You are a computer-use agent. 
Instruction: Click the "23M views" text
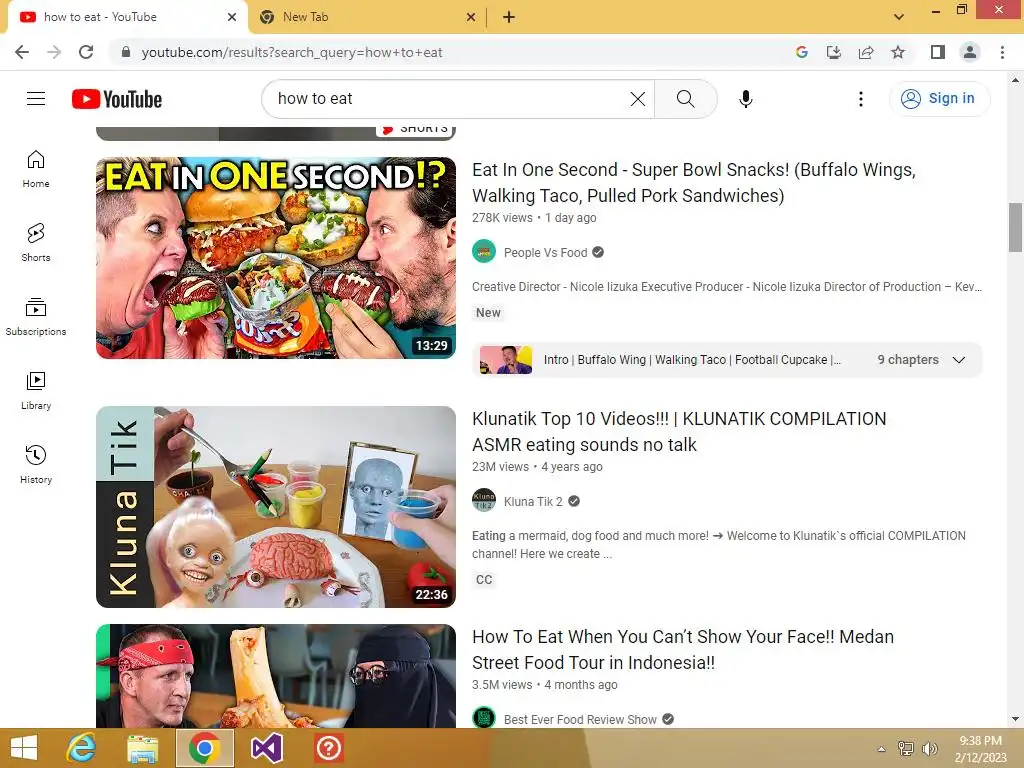point(500,467)
